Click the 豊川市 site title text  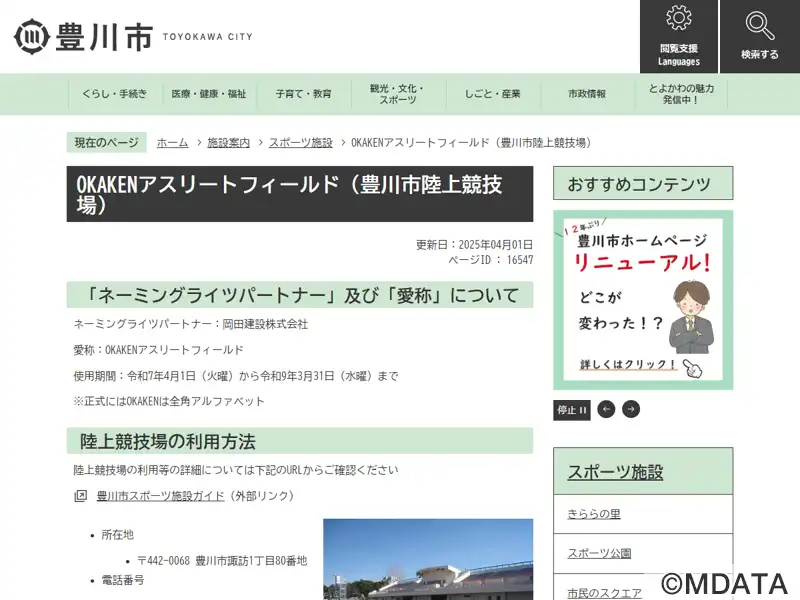point(104,37)
